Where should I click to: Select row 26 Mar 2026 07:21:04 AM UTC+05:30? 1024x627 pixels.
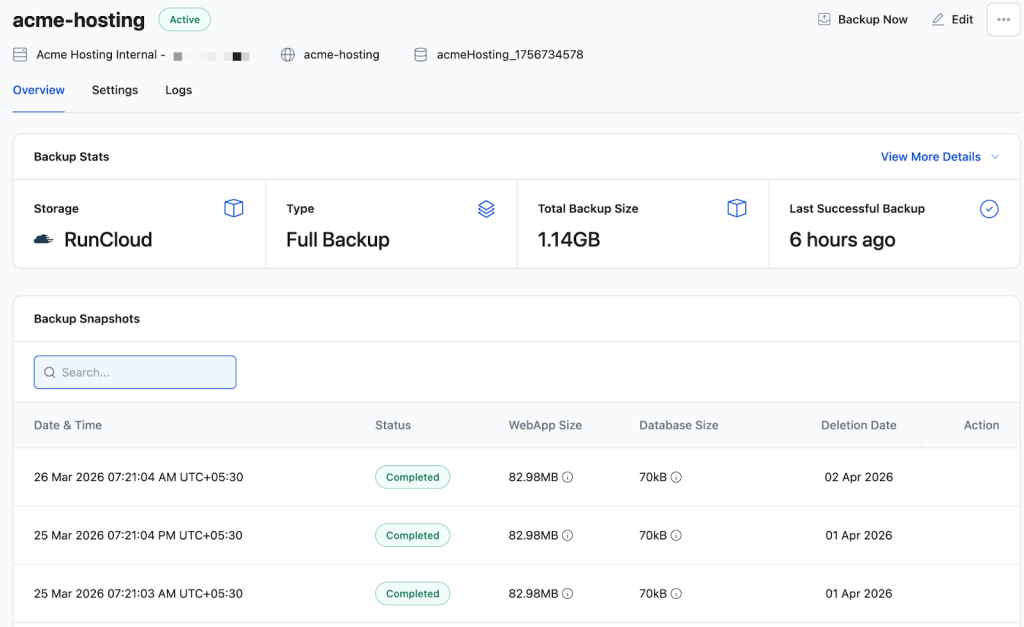point(517,477)
